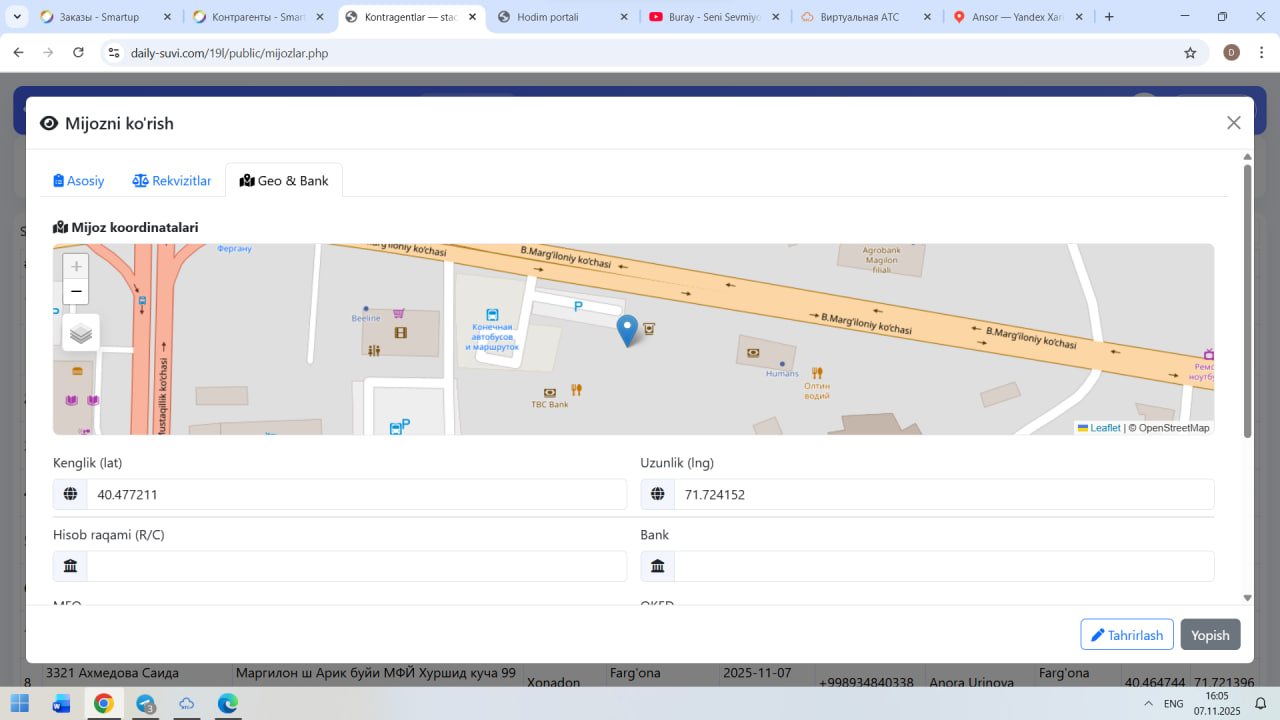Screen dimensions: 1280x720
Task: Click the globe icon beside longitude
Action: pos(658,494)
